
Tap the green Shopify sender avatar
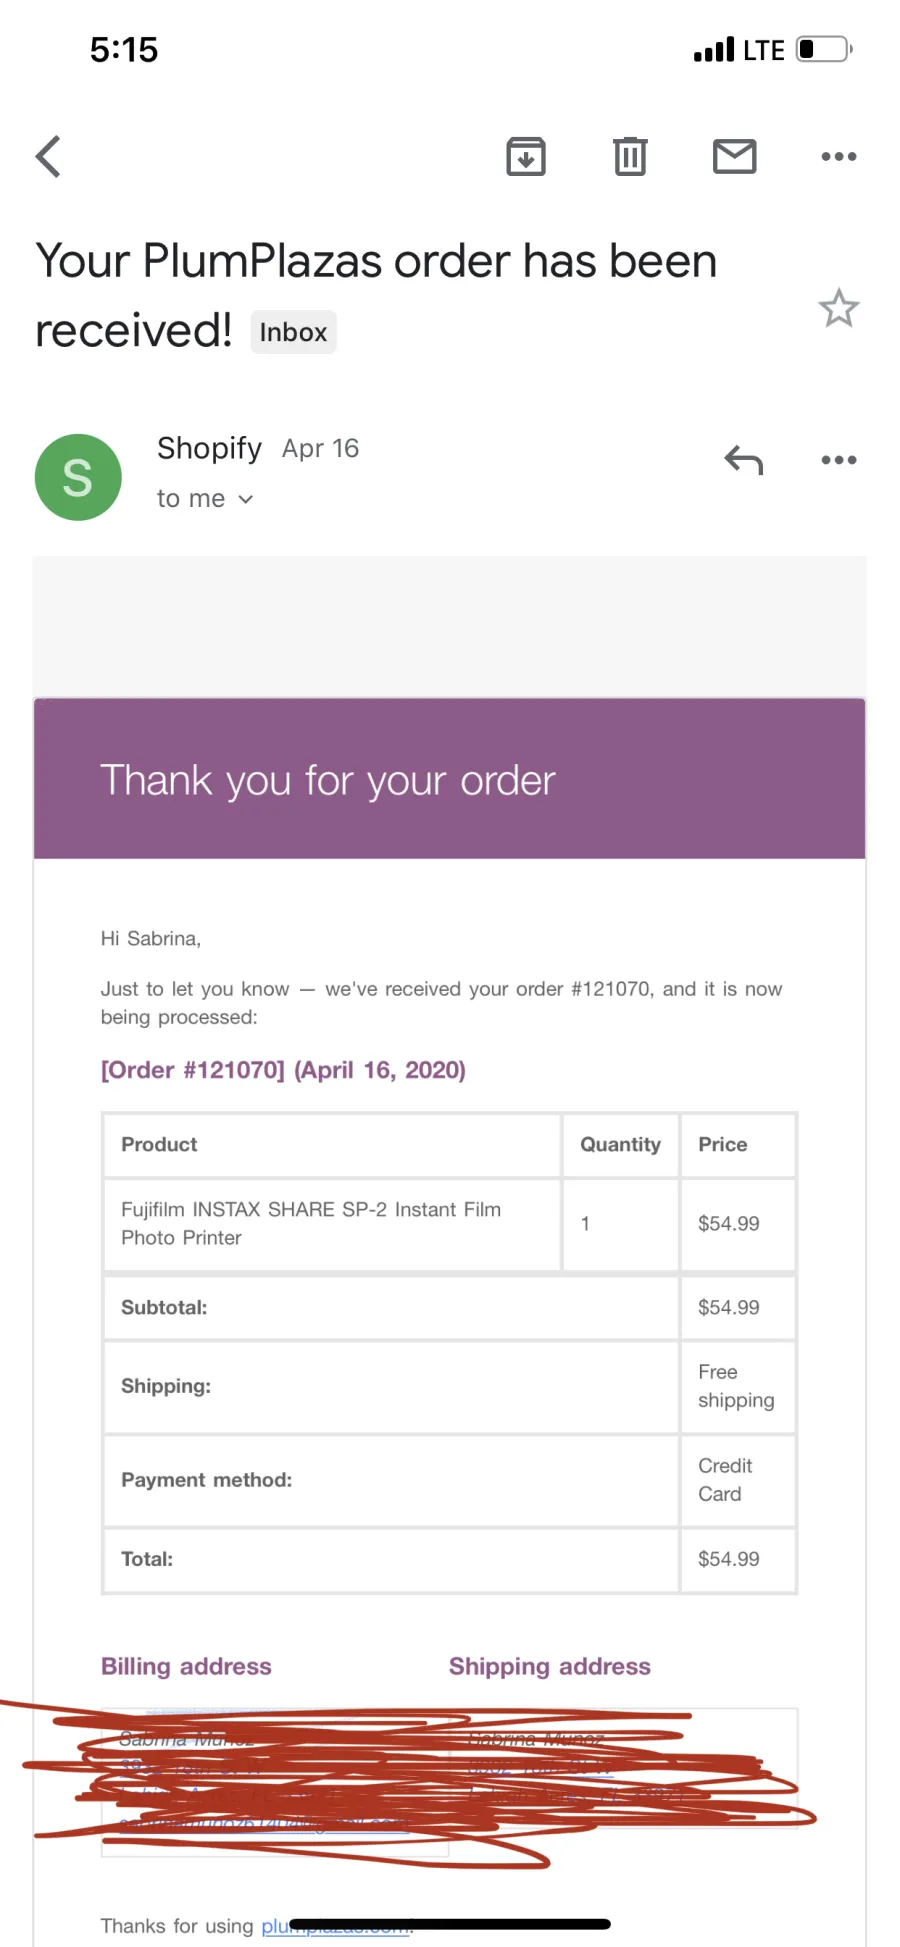[x=78, y=477]
